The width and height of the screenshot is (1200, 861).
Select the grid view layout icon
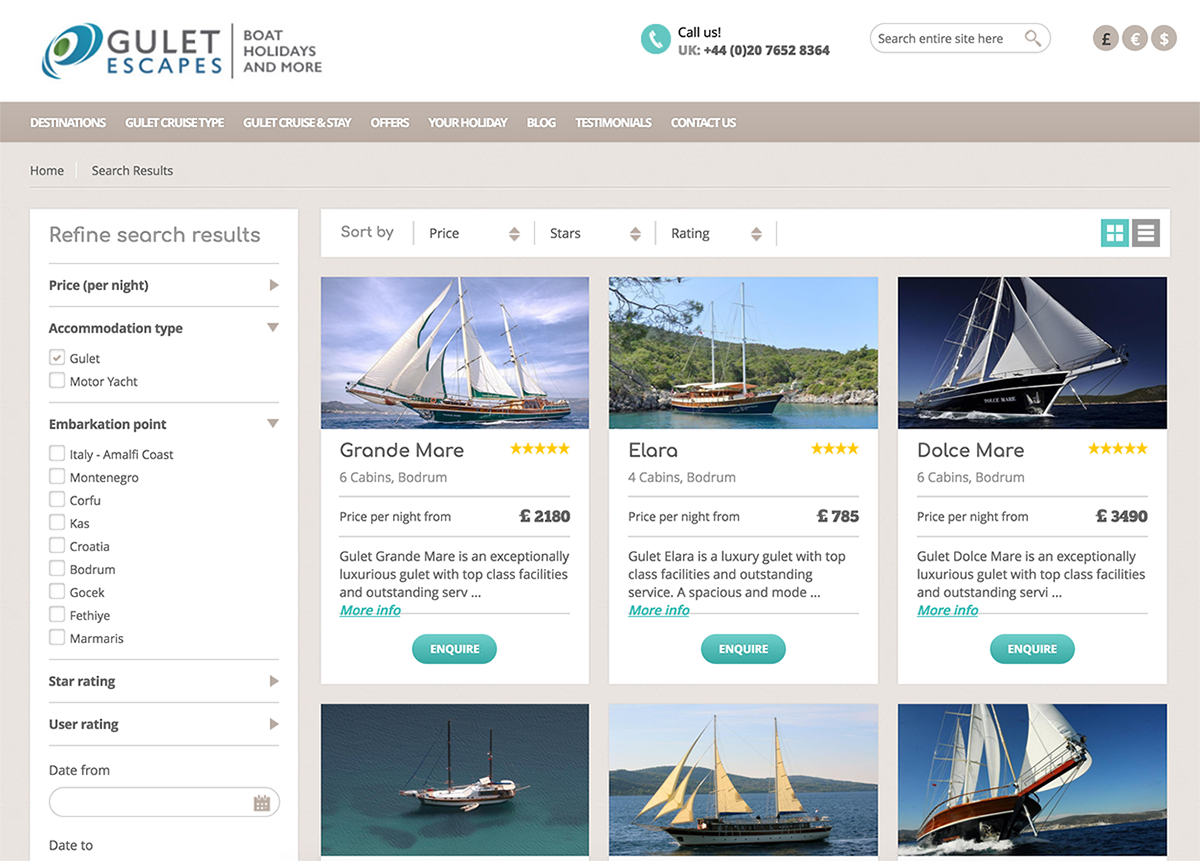point(1115,234)
